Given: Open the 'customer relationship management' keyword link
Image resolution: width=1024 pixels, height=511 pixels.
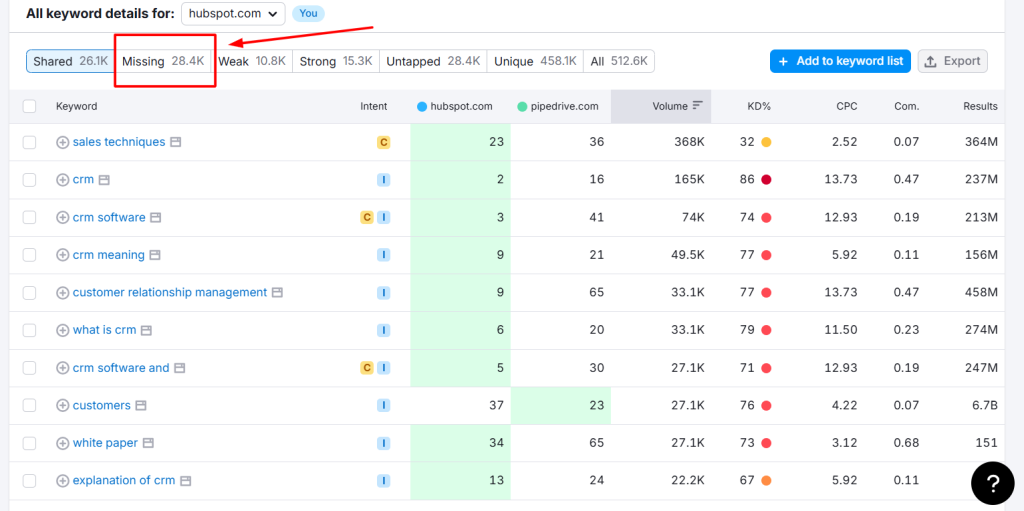Looking at the screenshot, I should [x=170, y=292].
